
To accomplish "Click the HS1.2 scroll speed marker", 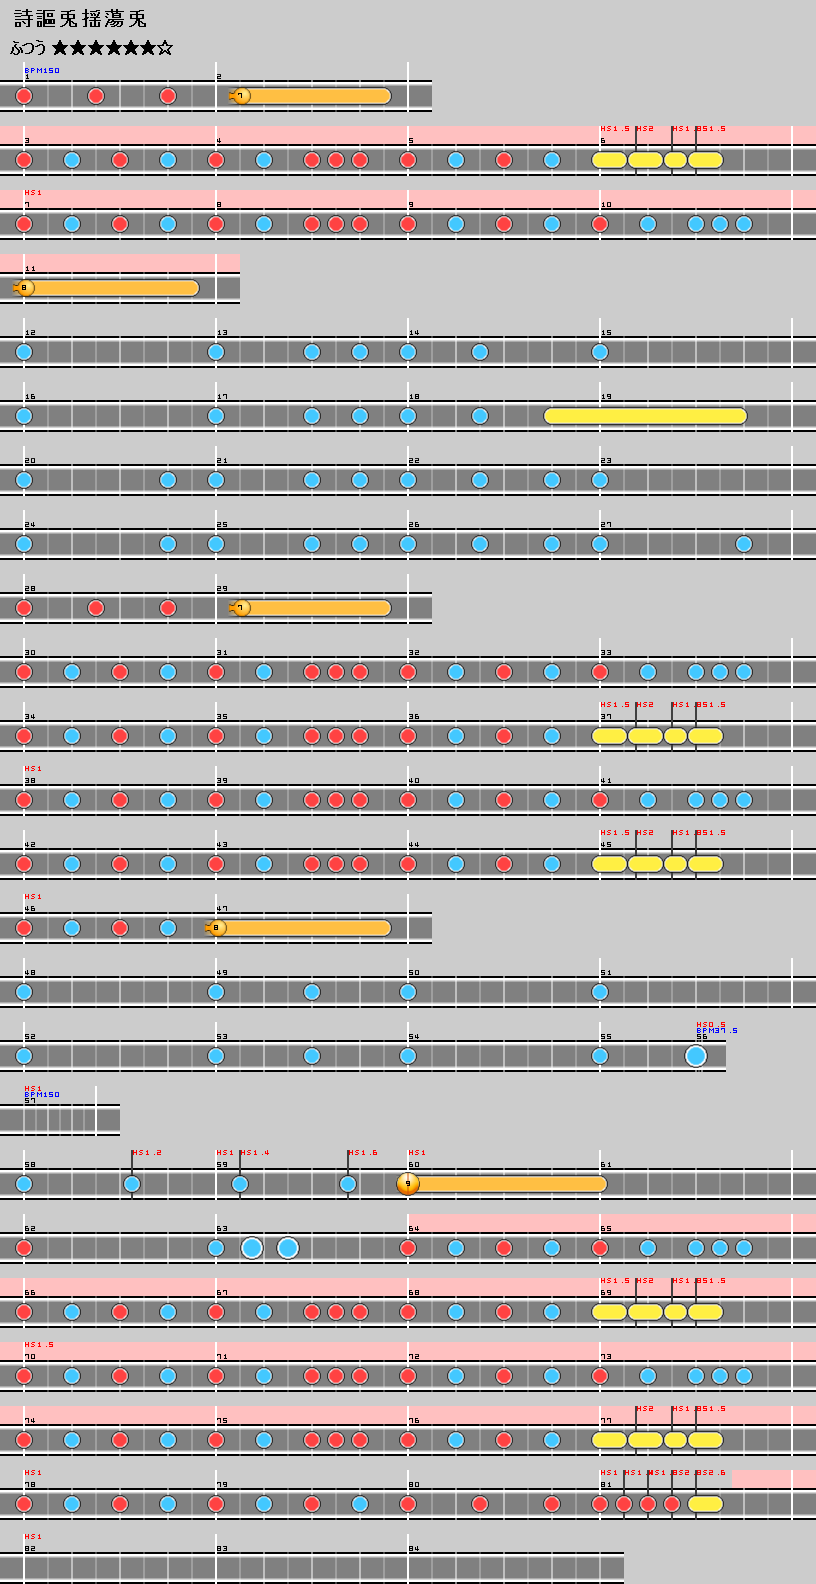I will [x=147, y=1153].
